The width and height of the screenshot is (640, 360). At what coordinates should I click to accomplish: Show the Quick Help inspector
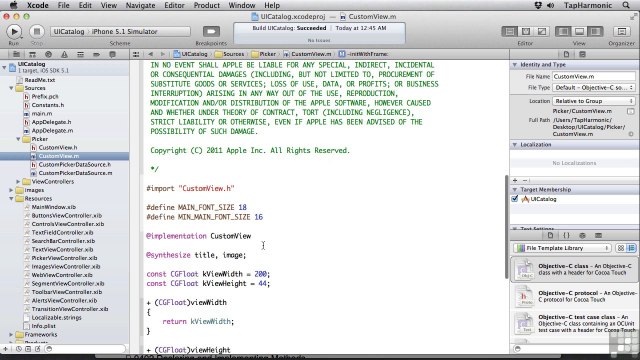point(582,54)
